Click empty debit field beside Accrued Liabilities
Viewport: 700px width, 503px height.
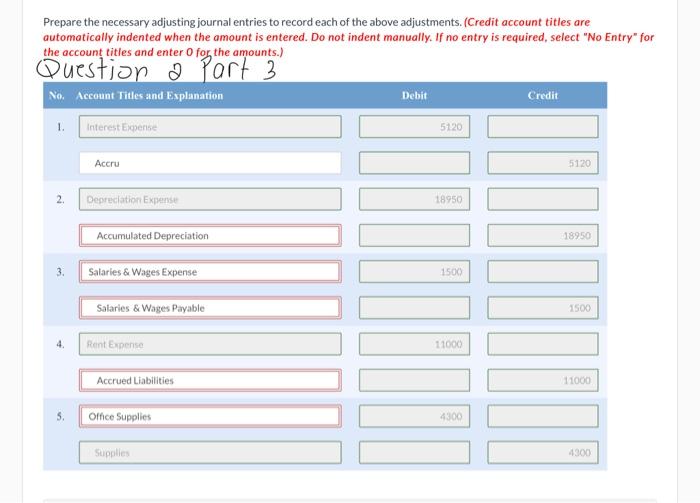pos(414,380)
